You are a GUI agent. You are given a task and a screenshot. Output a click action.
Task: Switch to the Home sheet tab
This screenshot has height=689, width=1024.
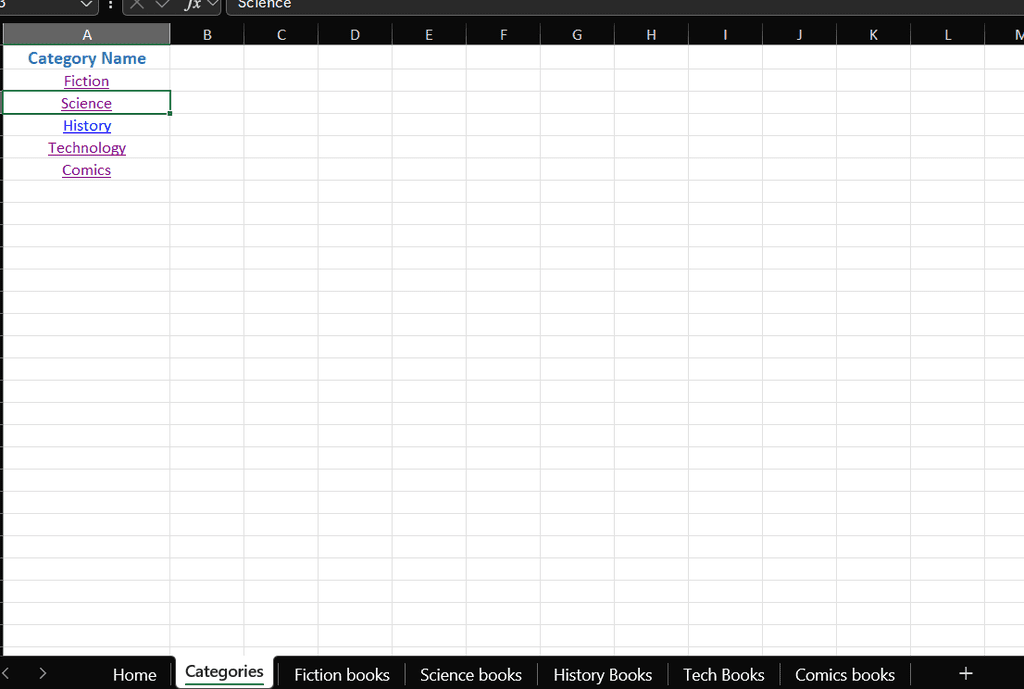[135, 674]
